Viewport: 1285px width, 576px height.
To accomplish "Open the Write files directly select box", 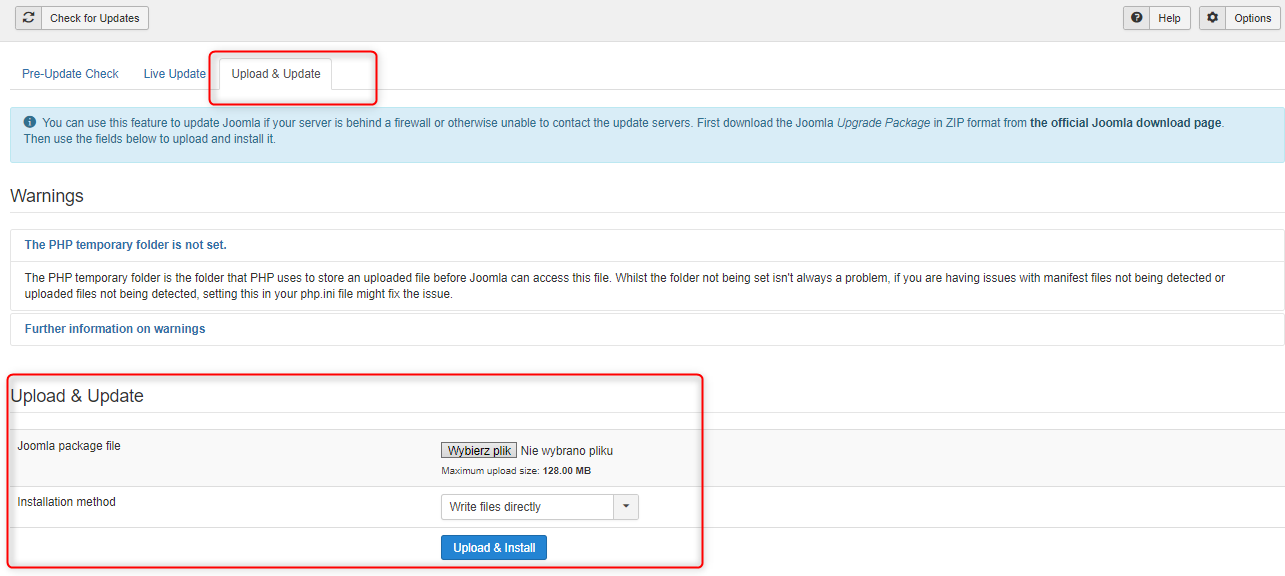I will click(x=527, y=507).
